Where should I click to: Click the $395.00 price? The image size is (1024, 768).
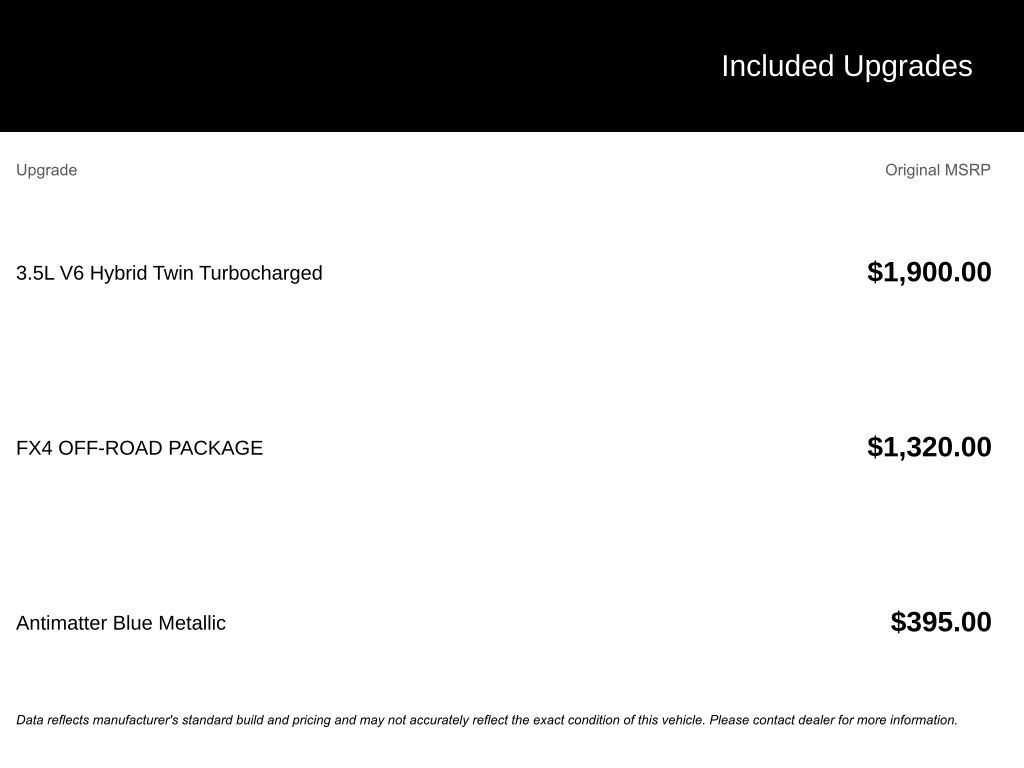[941, 622]
